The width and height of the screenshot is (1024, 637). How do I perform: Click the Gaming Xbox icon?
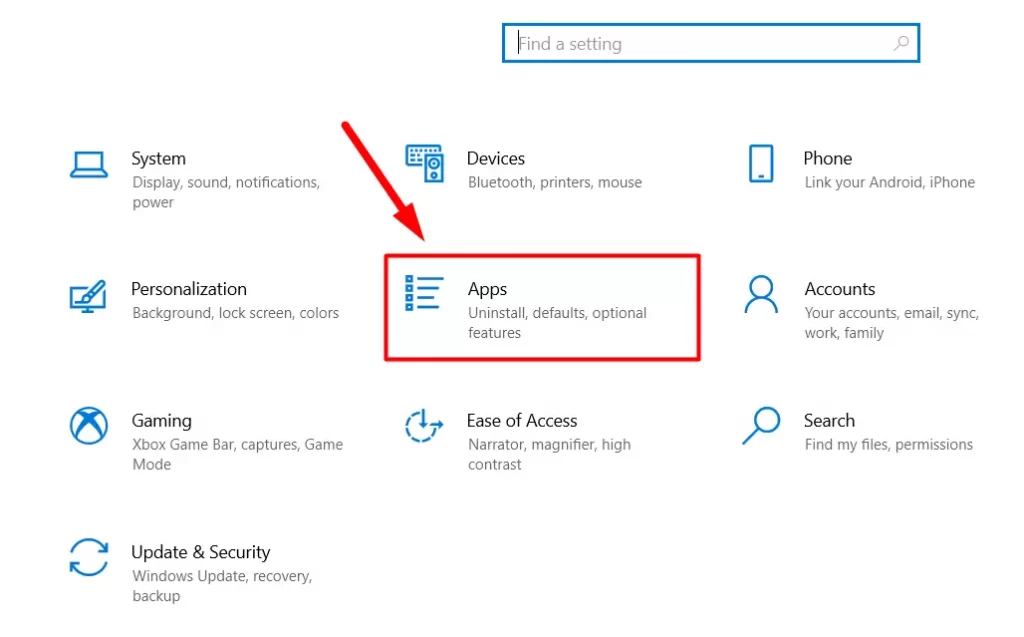tap(89, 426)
